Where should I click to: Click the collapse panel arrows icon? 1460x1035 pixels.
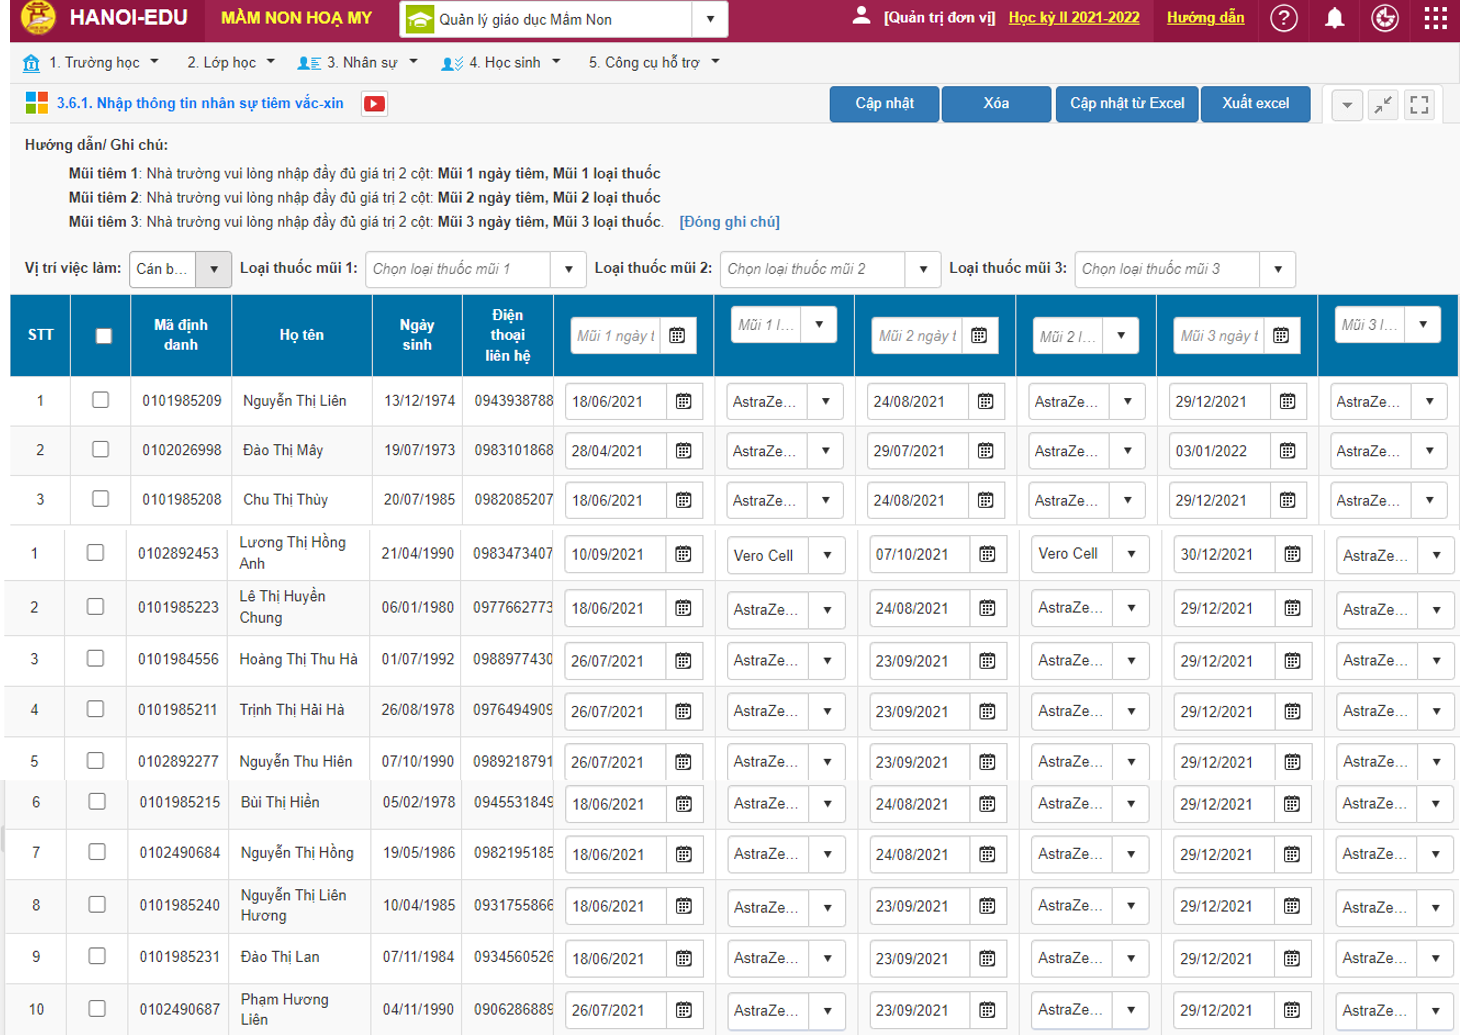[1383, 104]
